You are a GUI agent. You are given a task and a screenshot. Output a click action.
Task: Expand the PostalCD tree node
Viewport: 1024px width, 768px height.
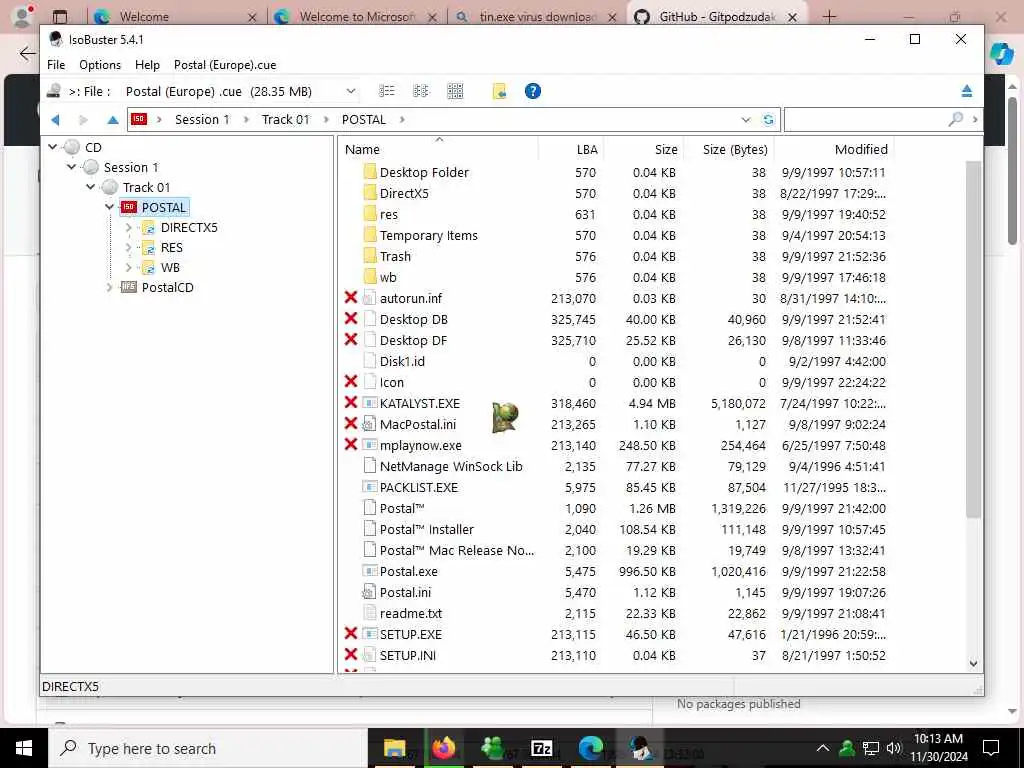click(x=109, y=287)
